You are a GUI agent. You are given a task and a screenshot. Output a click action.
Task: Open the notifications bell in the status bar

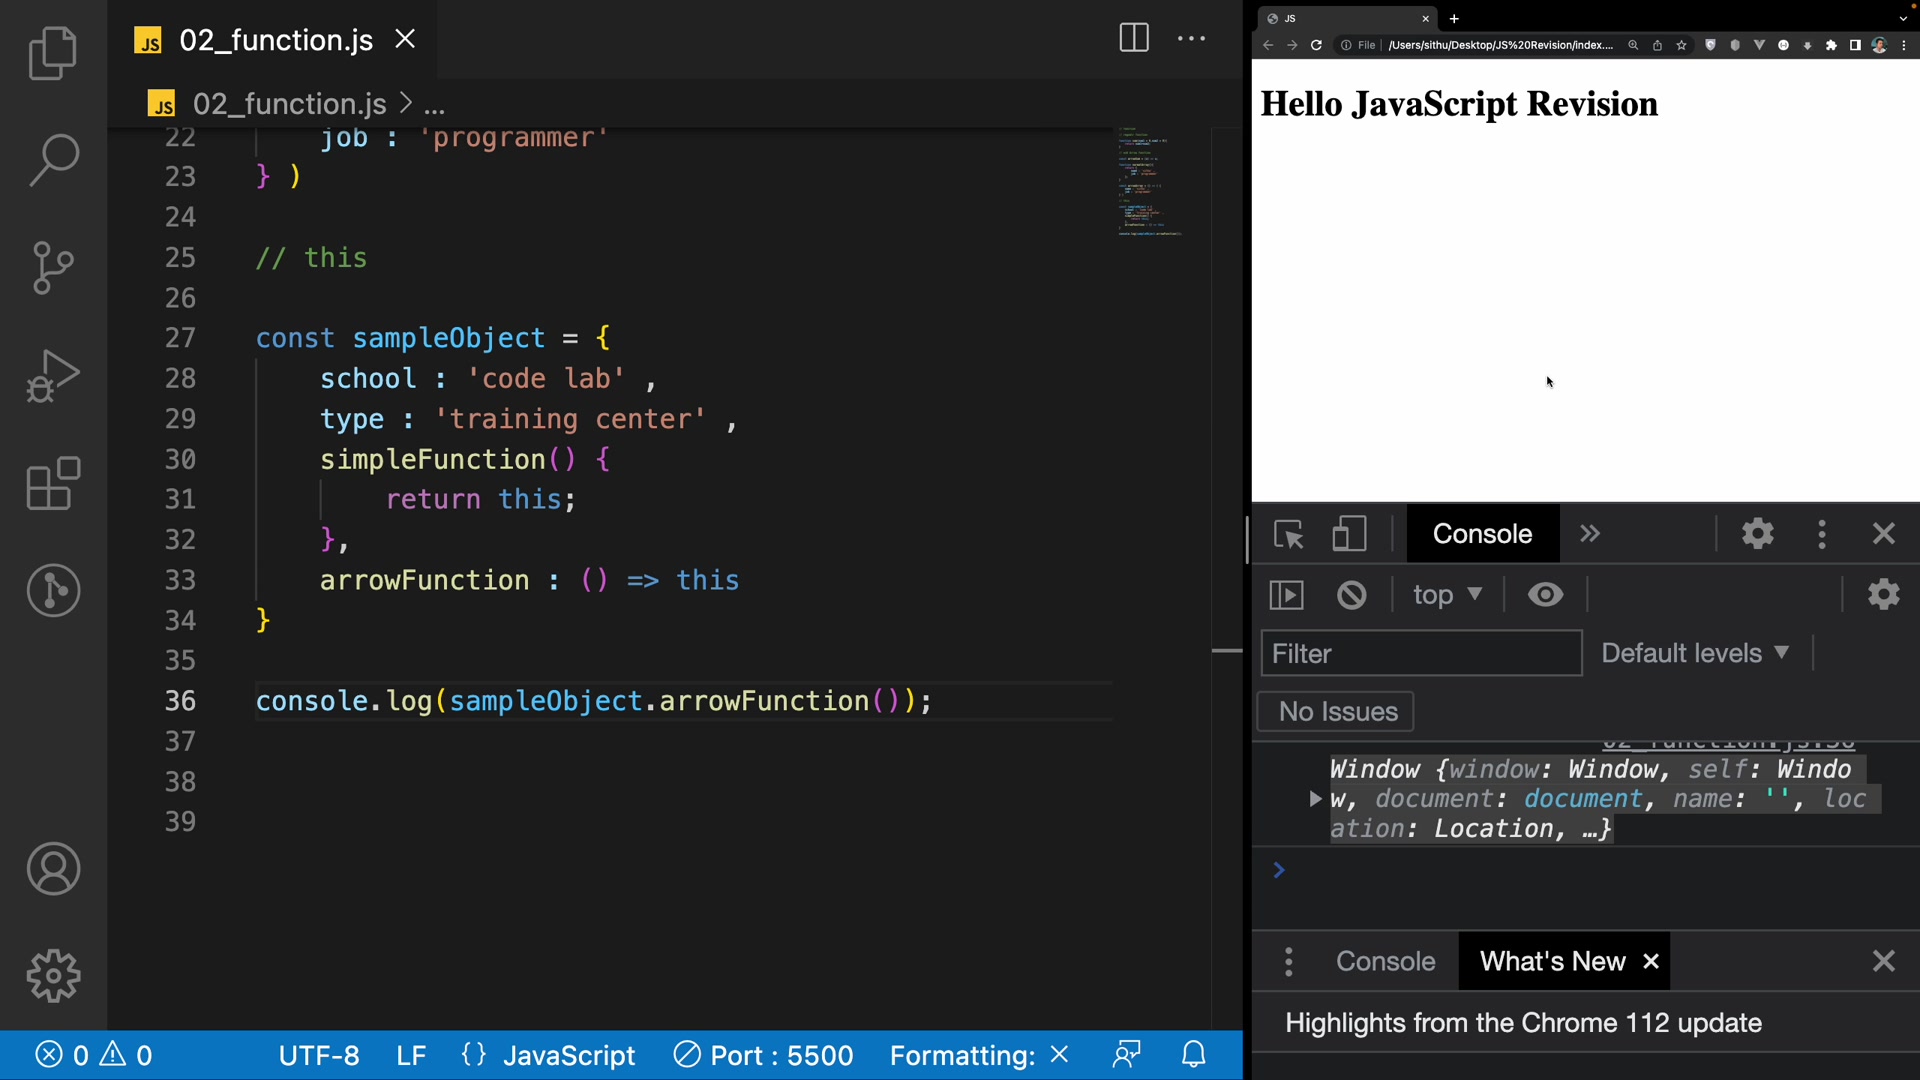tap(1194, 1055)
